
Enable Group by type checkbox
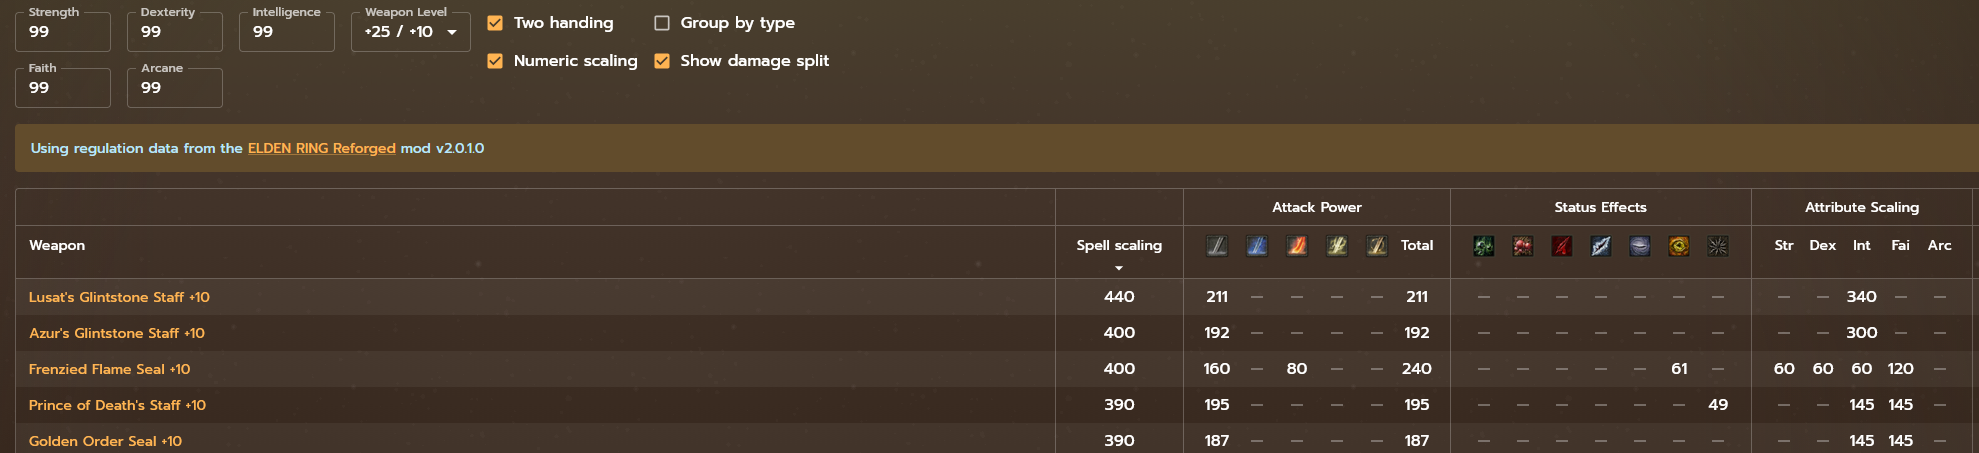pyautogui.click(x=662, y=23)
